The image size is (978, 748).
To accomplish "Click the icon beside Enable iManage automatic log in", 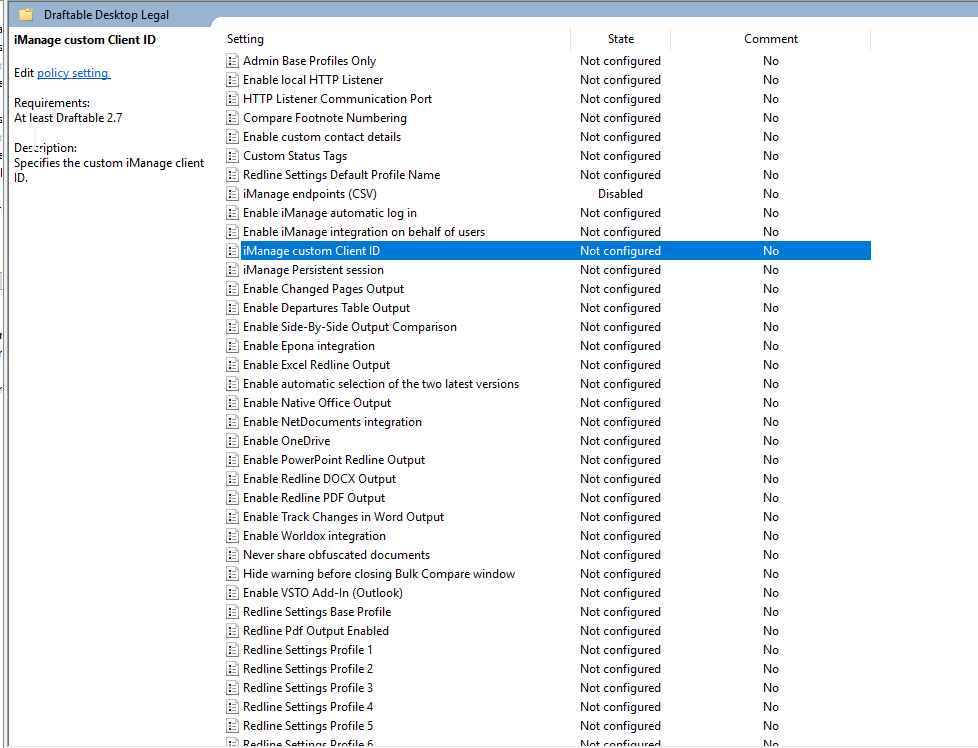I will click(232, 213).
